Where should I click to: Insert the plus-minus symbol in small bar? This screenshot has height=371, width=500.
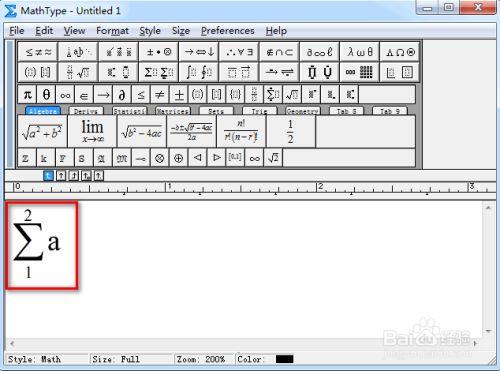pyautogui.click(x=179, y=95)
